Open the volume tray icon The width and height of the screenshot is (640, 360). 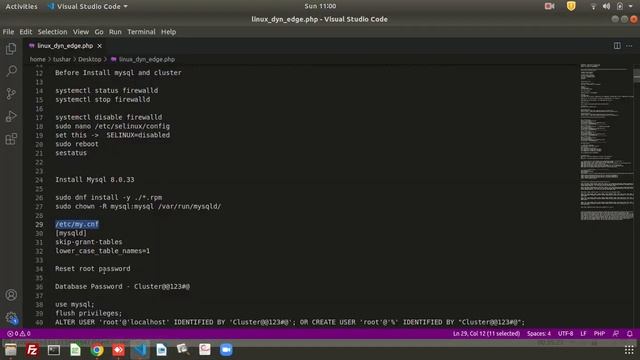click(606, 6)
